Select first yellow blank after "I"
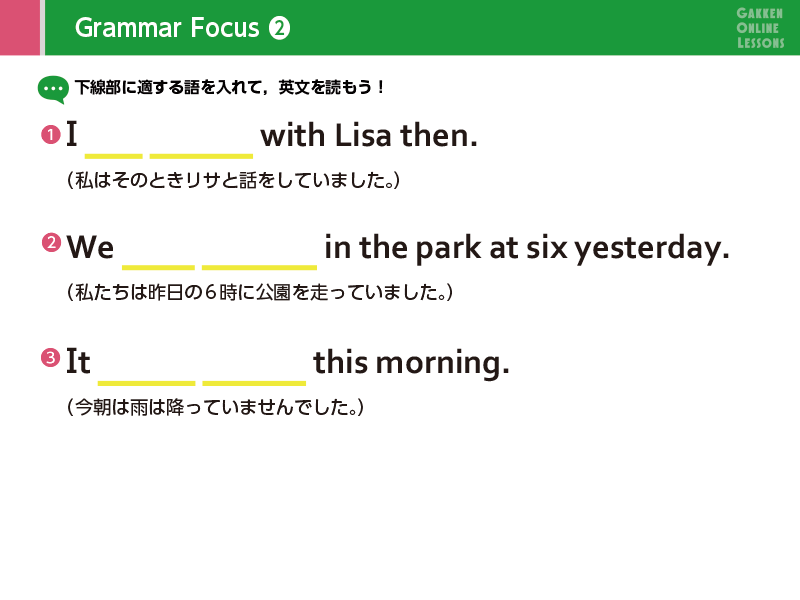The height and width of the screenshot is (600, 800). [x=113, y=156]
